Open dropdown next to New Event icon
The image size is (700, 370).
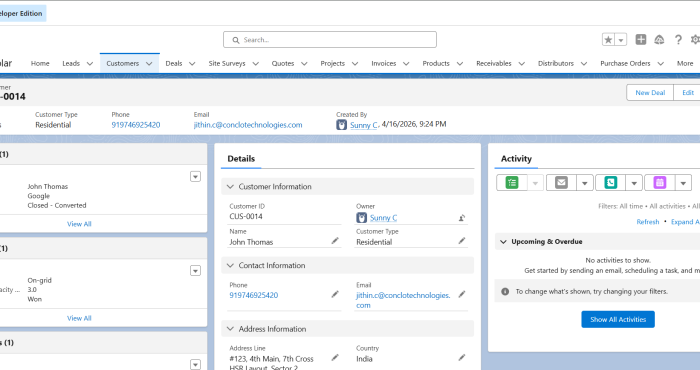[683, 183]
